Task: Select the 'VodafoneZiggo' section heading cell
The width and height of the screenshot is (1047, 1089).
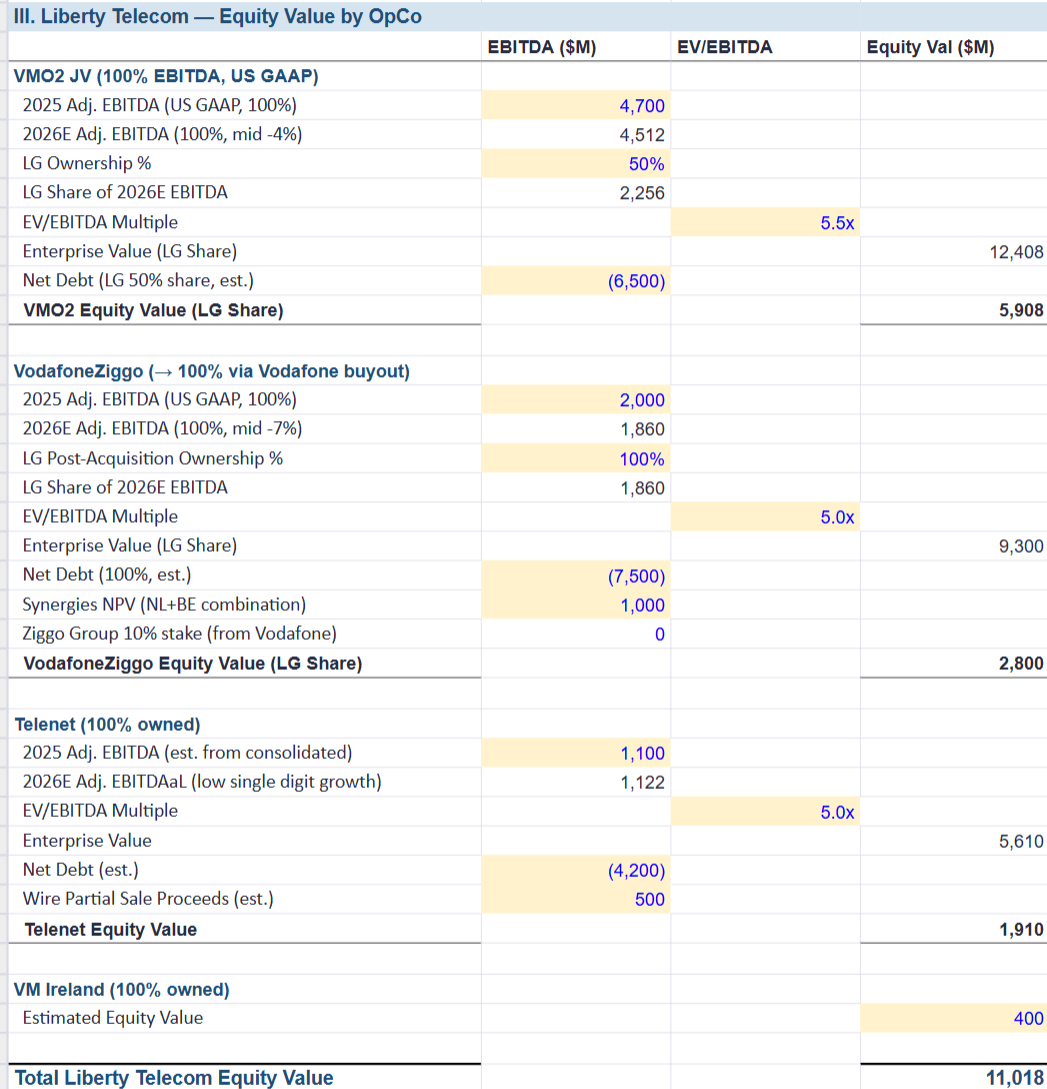Action: (x=212, y=372)
